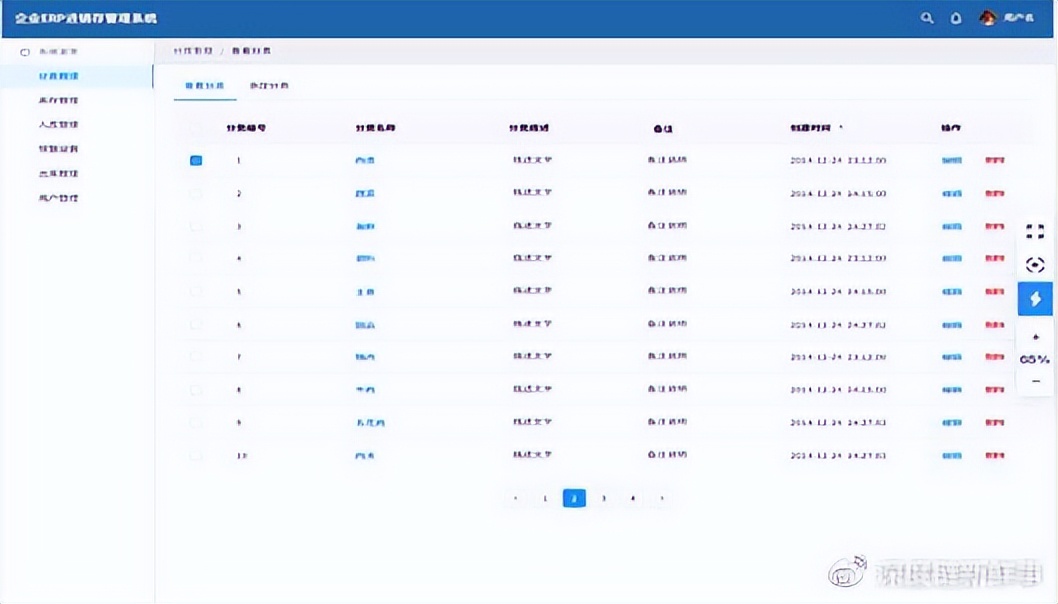Viewport: 1058px width, 604px height.
Task: Go to page 3 in the pagination bar
Action: point(603,498)
